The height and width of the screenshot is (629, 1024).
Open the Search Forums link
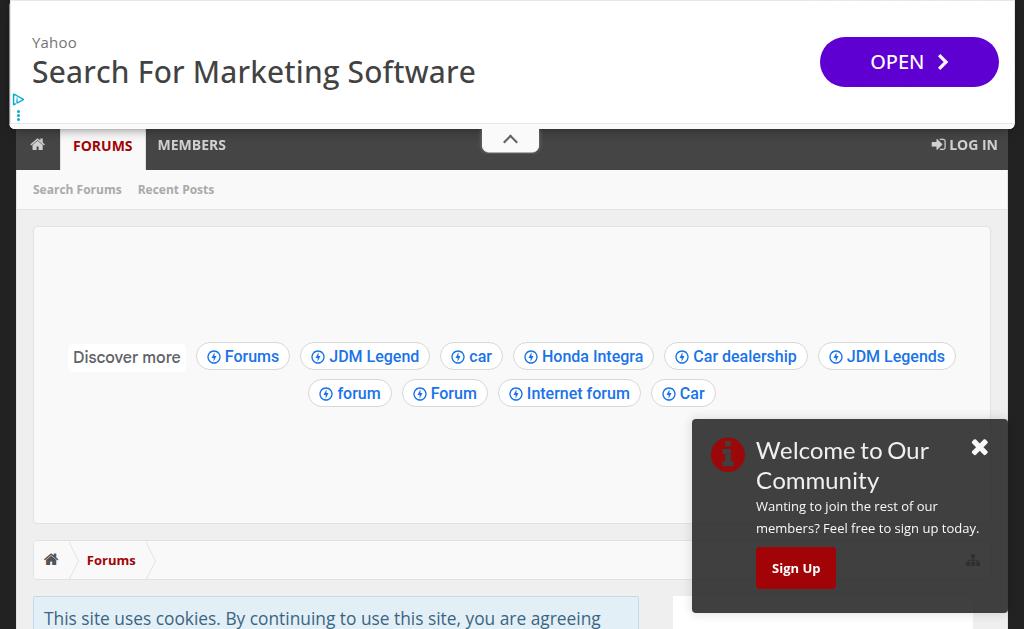click(x=77, y=189)
